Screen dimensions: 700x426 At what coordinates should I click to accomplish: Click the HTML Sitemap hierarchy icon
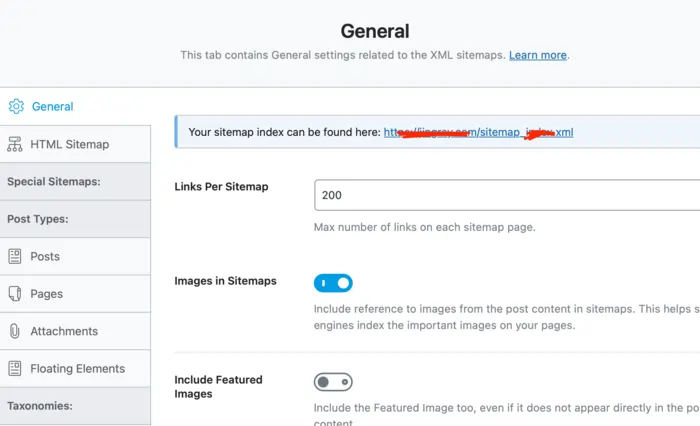(x=14, y=144)
